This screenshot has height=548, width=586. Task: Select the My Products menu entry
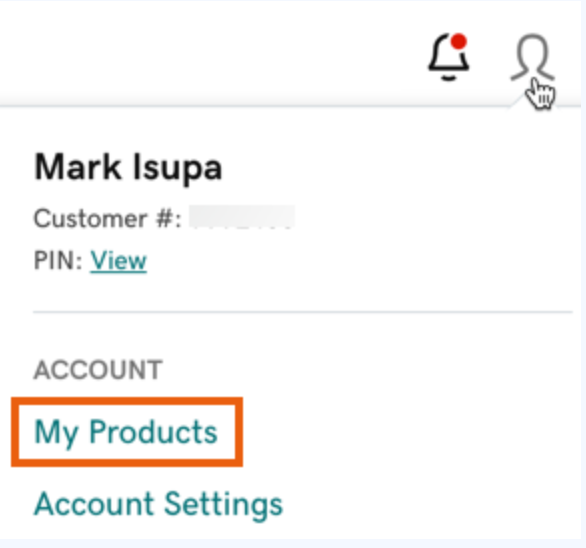pyautogui.click(x=126, y=432)
